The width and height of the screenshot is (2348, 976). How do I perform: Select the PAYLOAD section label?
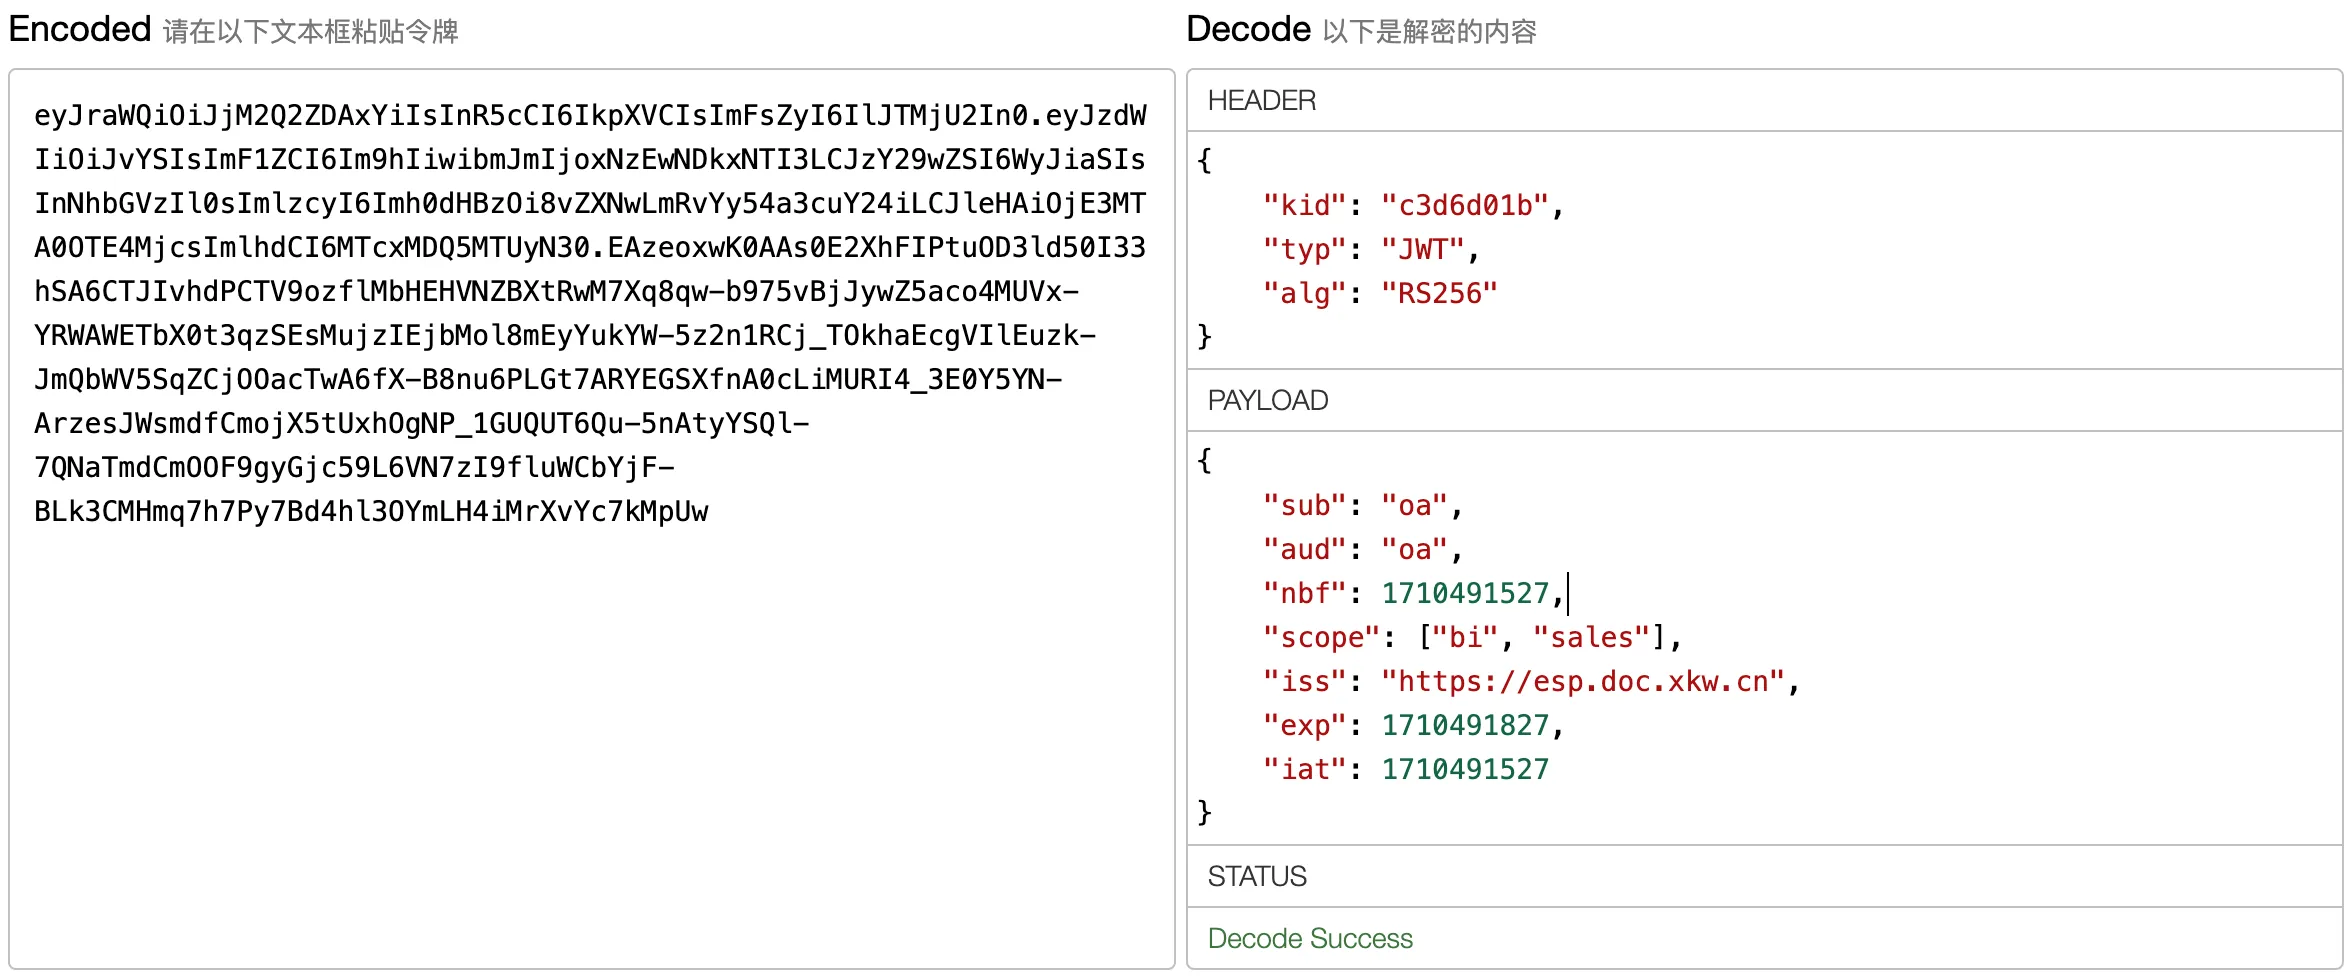coord(1267,401)
